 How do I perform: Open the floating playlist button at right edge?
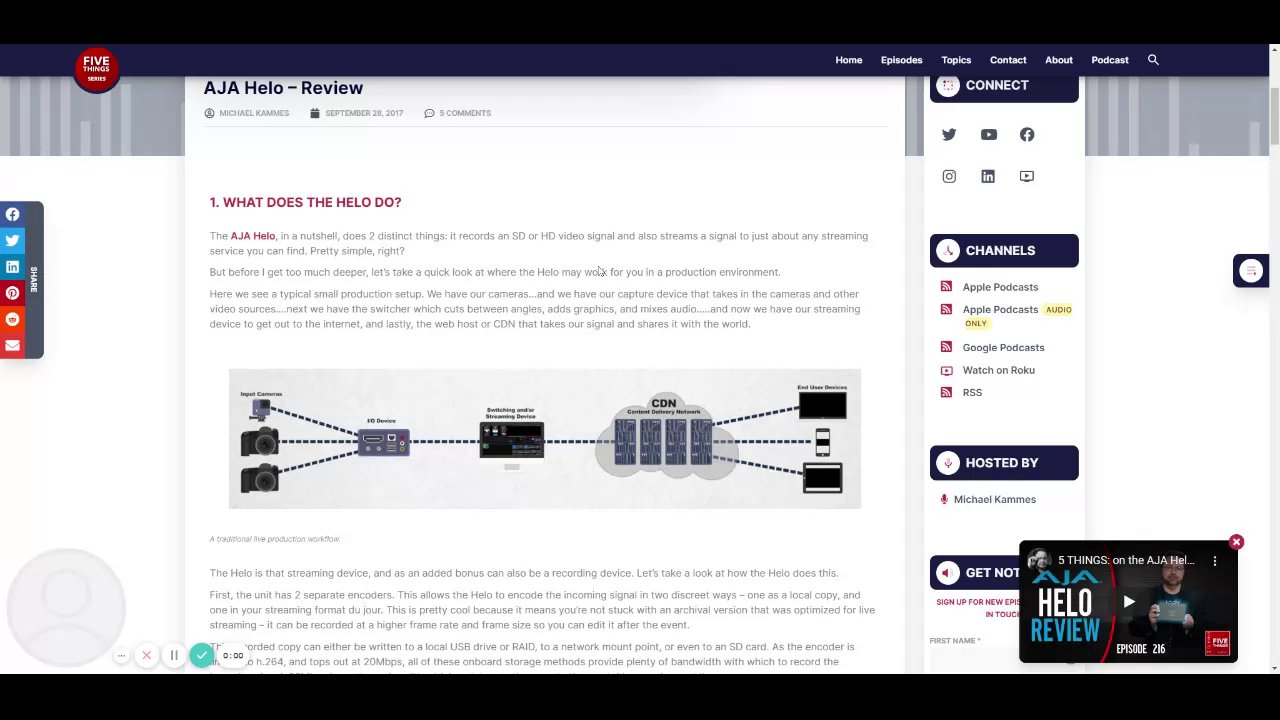click(1251, 271)
